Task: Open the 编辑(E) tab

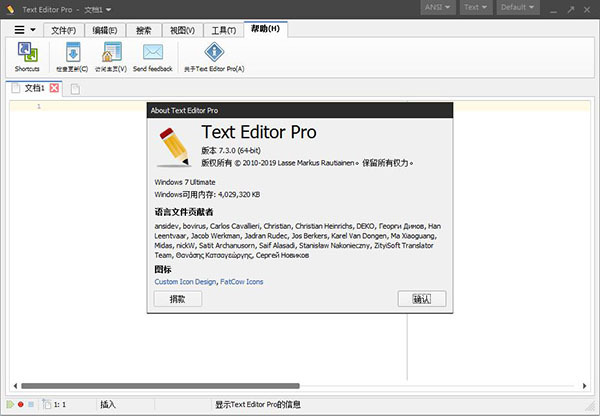Action: pyautogui.click(x=104, y=30)
